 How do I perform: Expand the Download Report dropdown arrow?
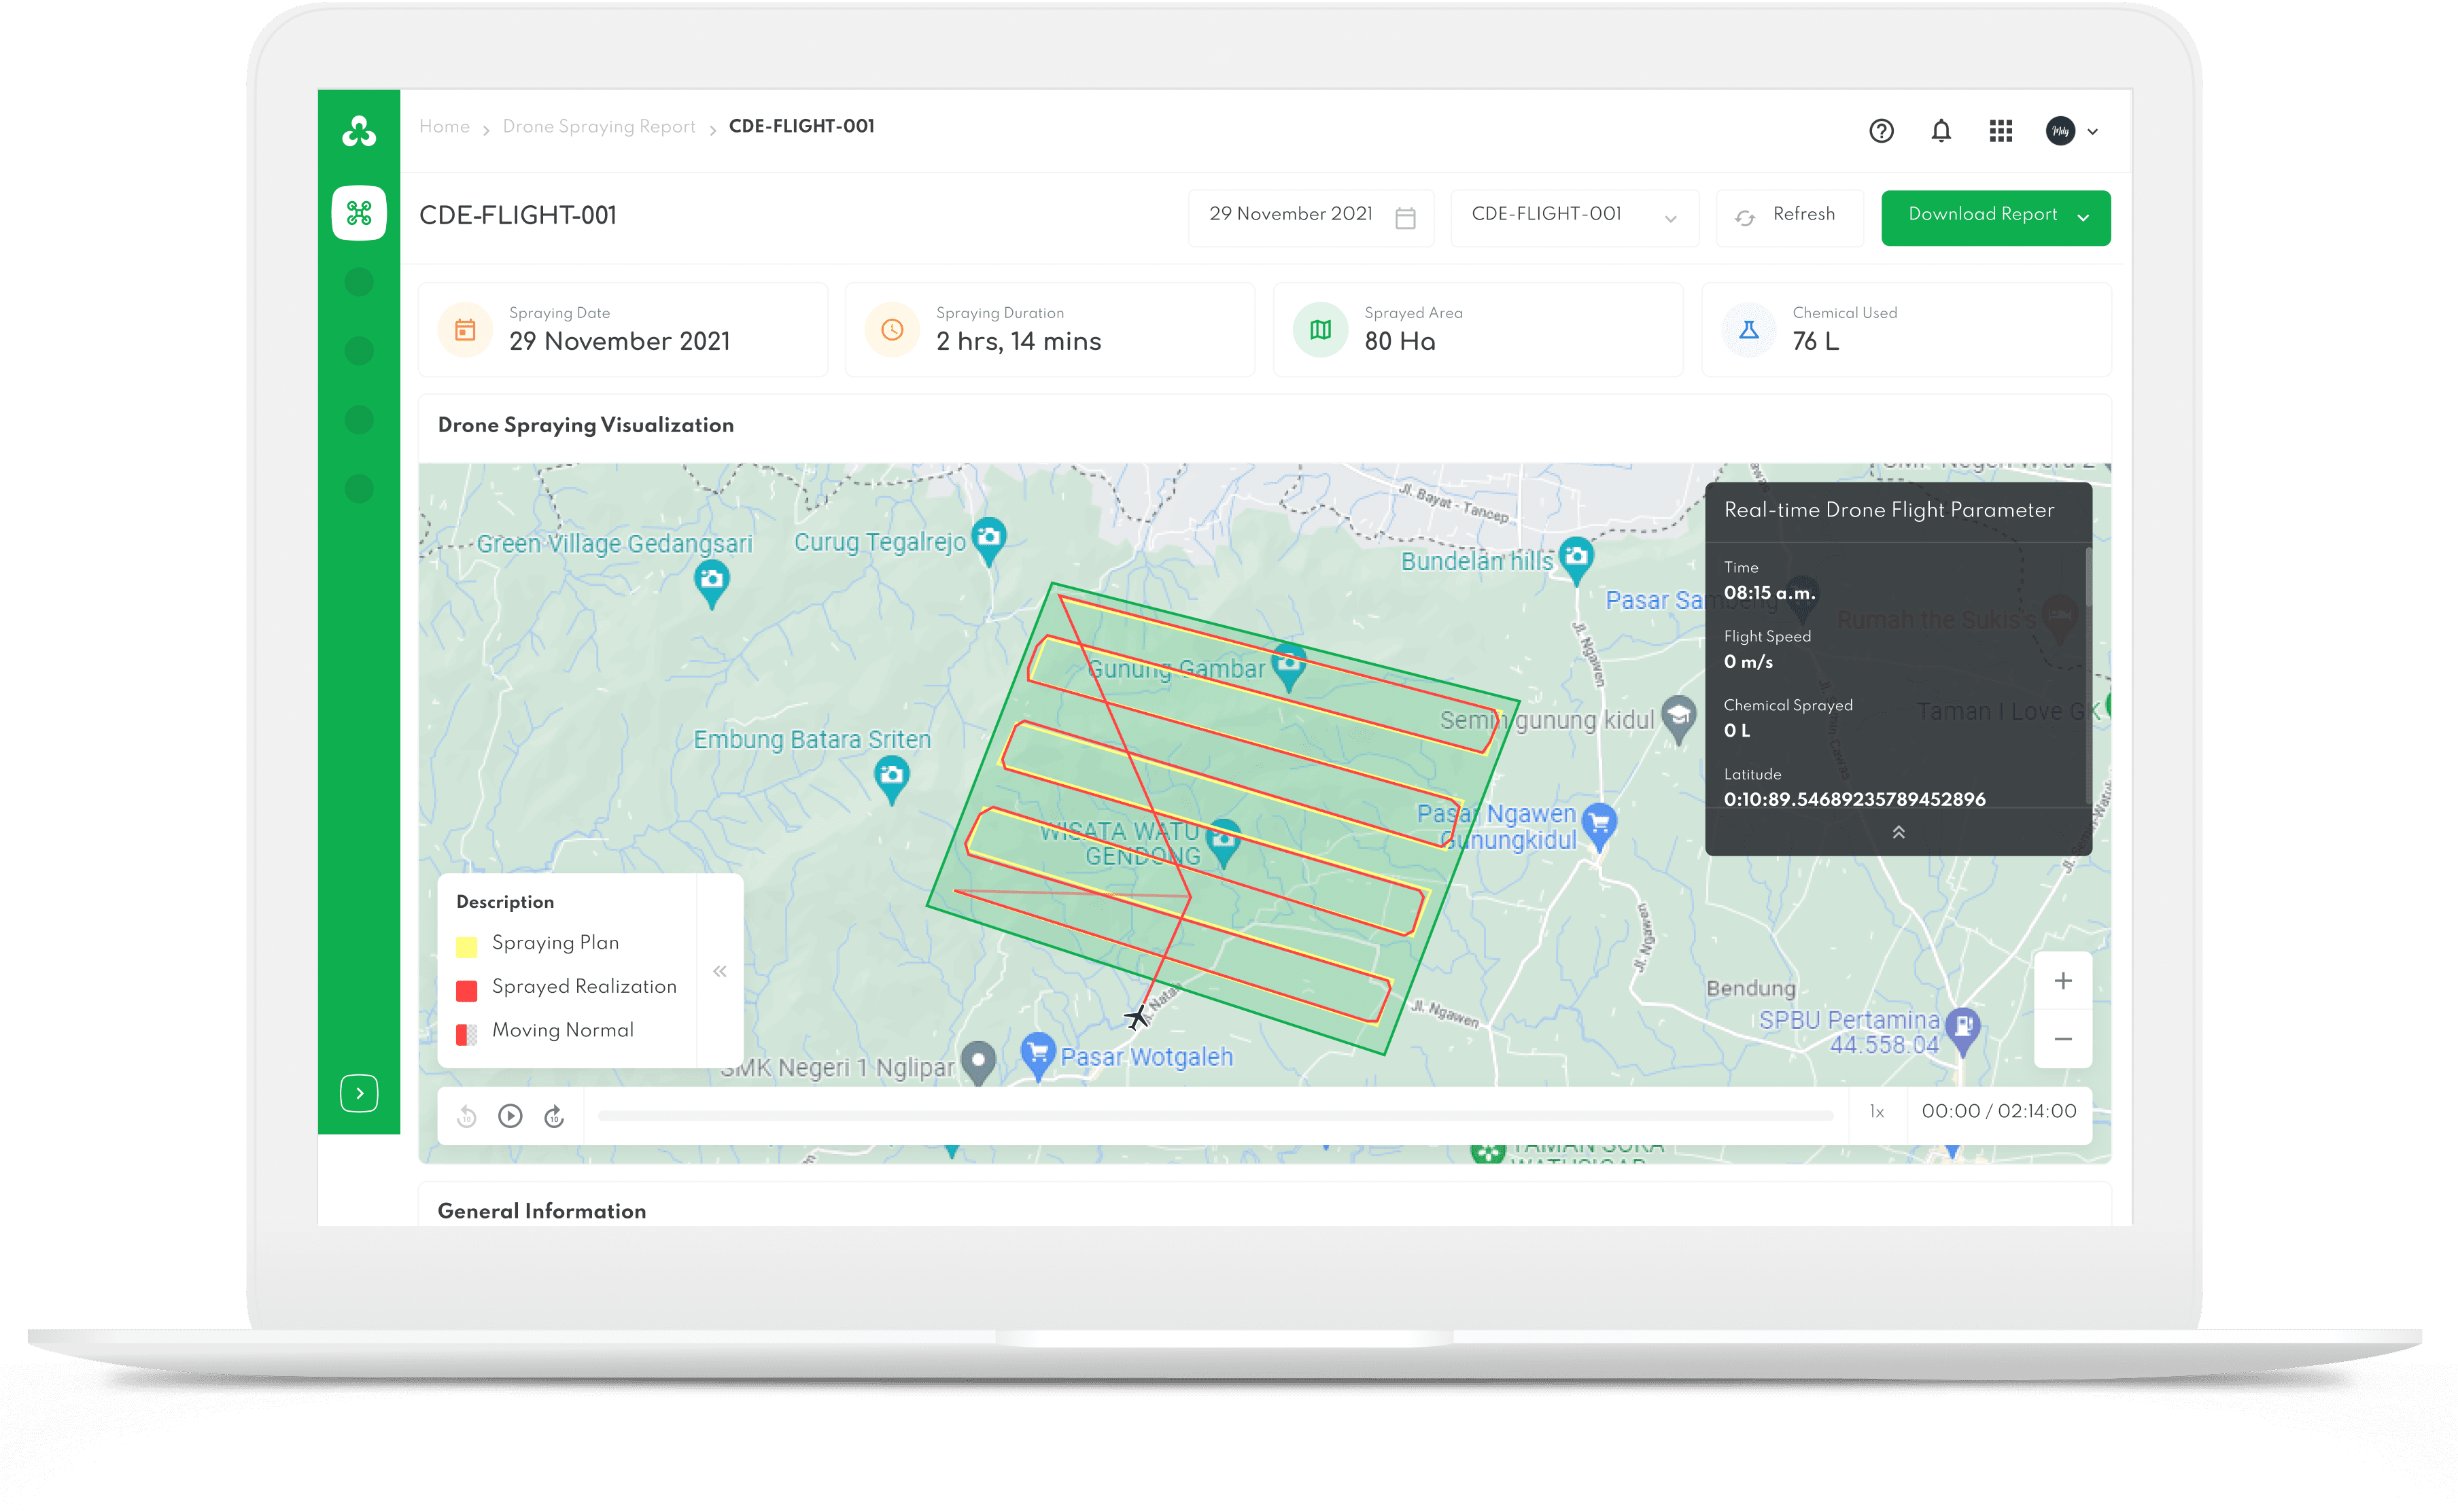(2083, 217)
